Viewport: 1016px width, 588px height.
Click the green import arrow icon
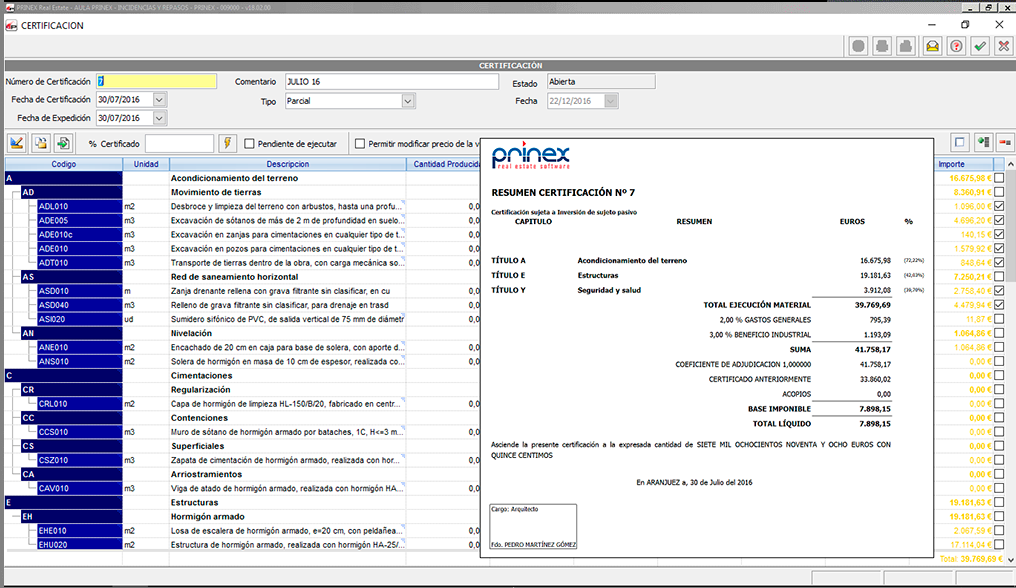point(62,142)
